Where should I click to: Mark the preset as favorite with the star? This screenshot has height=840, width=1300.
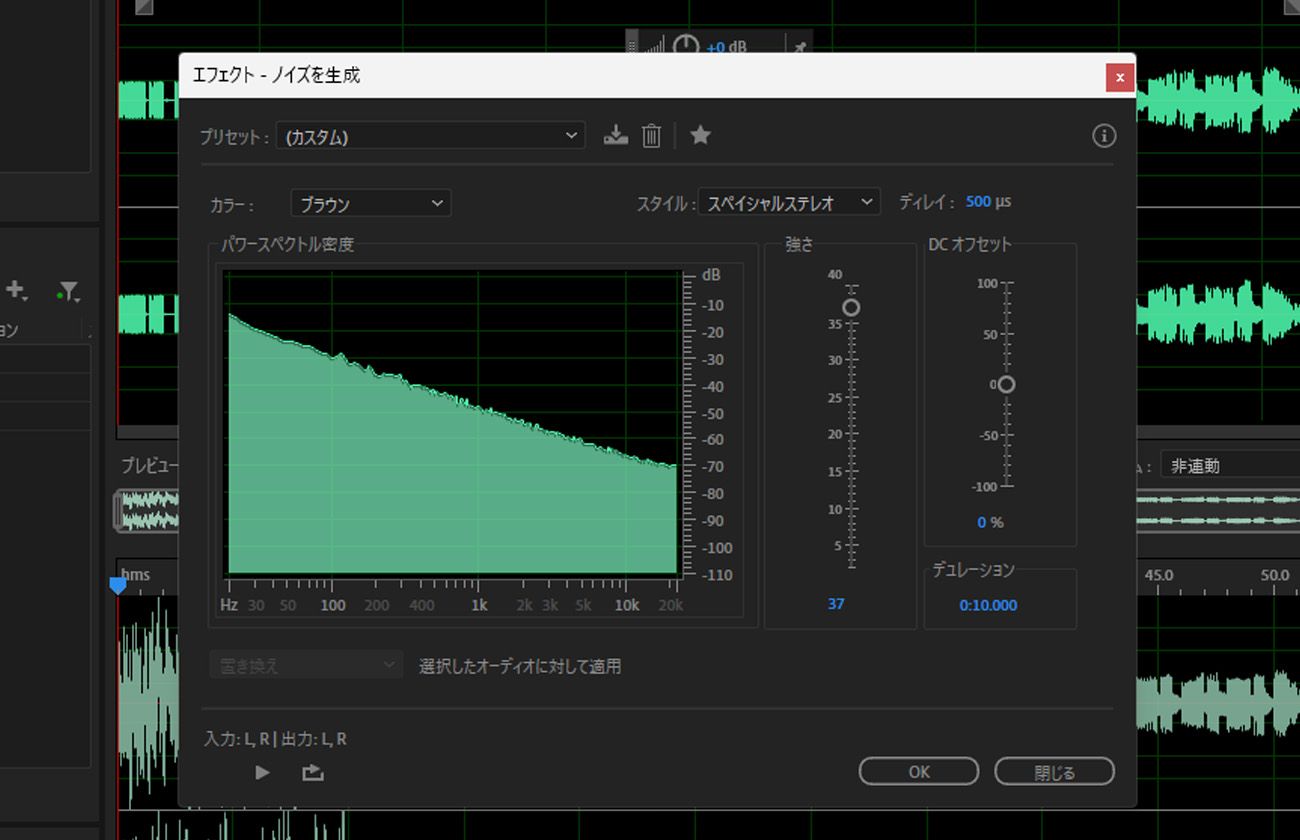click(x=700, y=134)
